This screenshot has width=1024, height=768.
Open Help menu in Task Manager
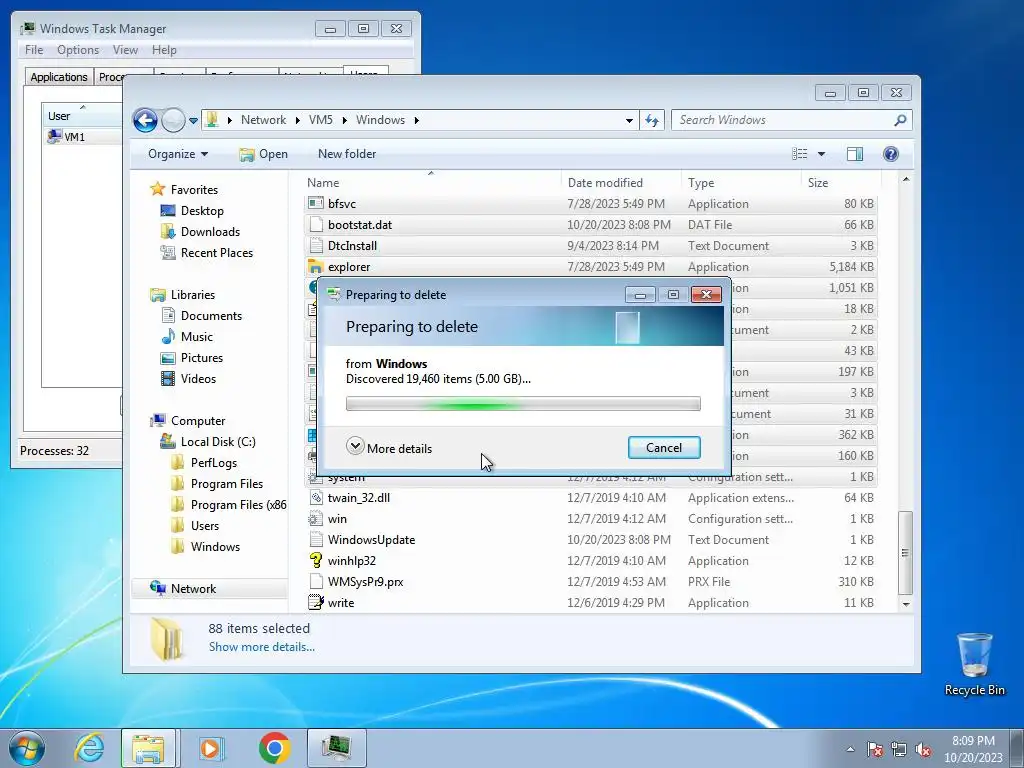coord(164,50)
